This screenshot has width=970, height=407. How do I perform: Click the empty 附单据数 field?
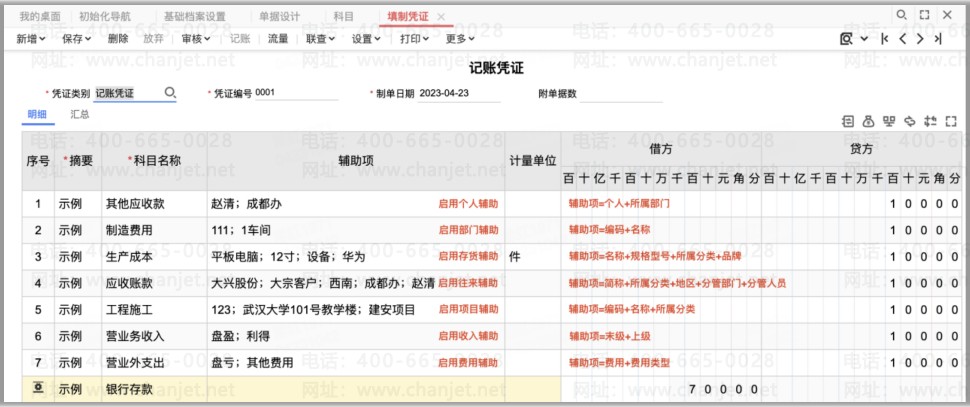(x=620, y=93)
